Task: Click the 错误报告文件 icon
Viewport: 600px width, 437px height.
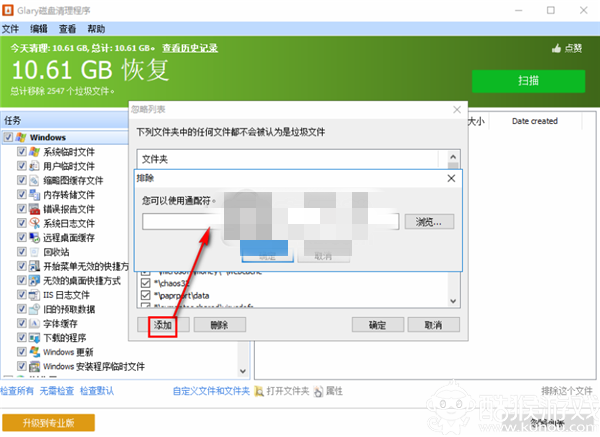Action: point(34,209)
